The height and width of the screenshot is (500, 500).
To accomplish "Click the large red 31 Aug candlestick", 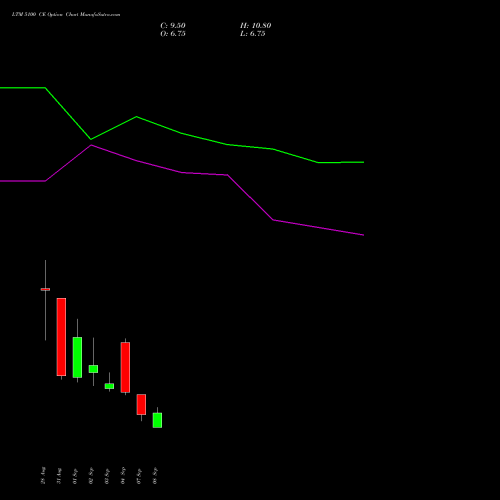I will tap(61, 337).
